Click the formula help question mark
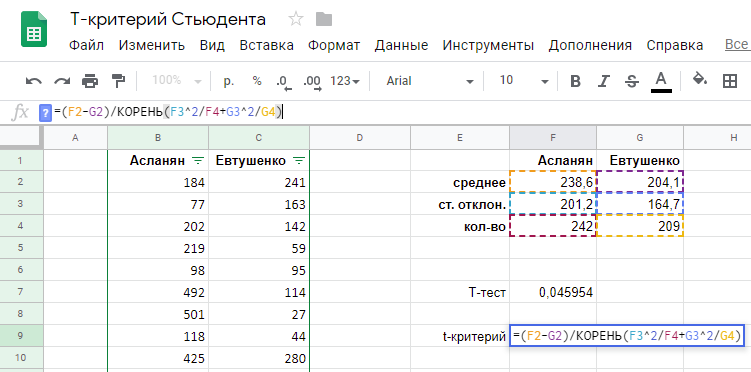 pyautogui.click(x=45, y=113)
